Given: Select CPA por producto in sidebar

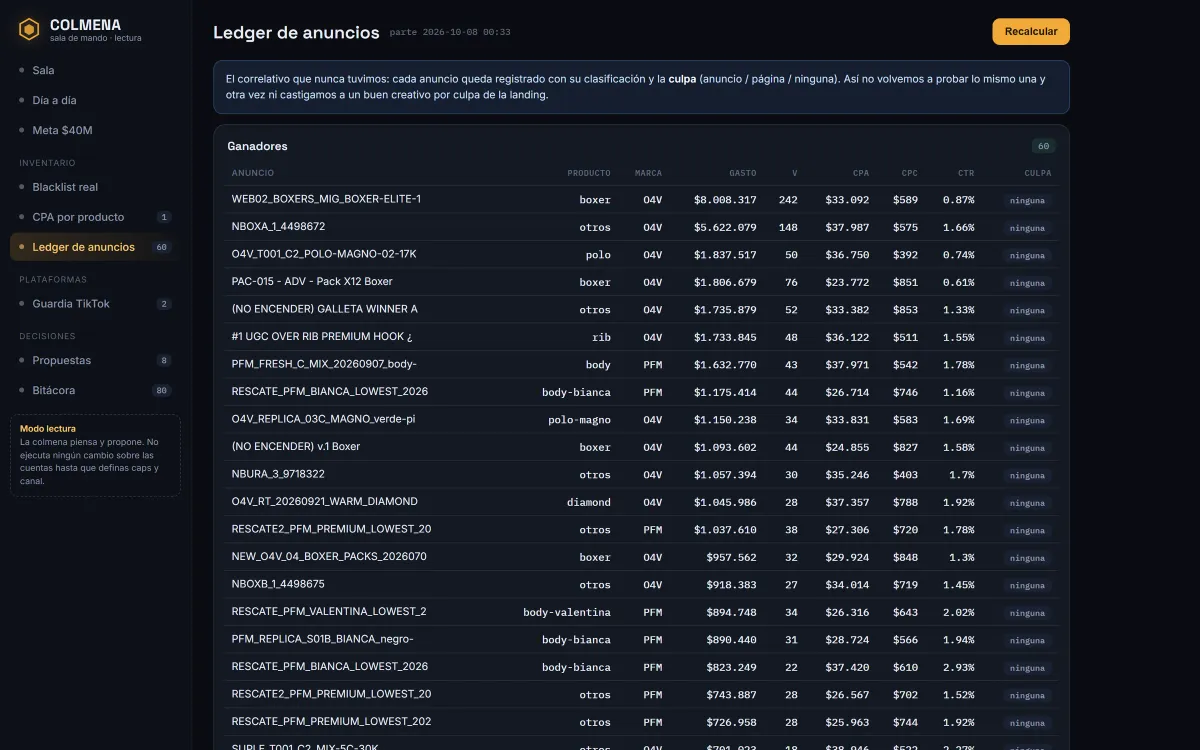Looking at the screenshot, I should coord(95,217).
